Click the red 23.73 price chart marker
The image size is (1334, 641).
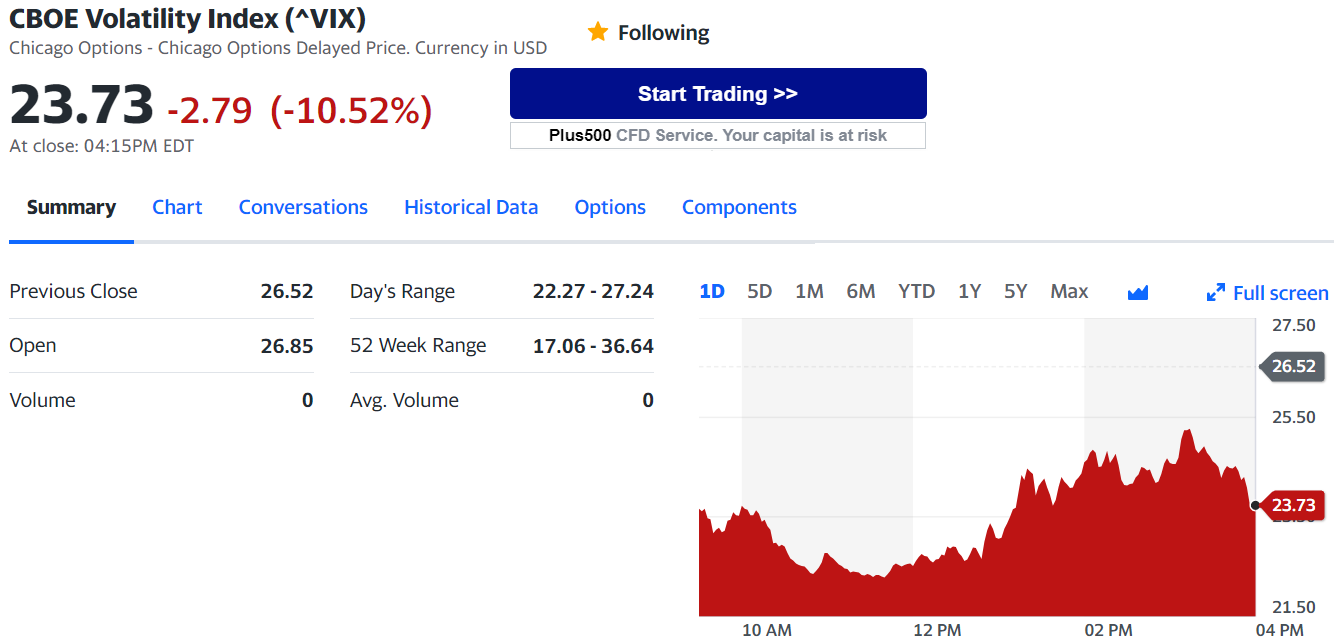pos(1291,505)
